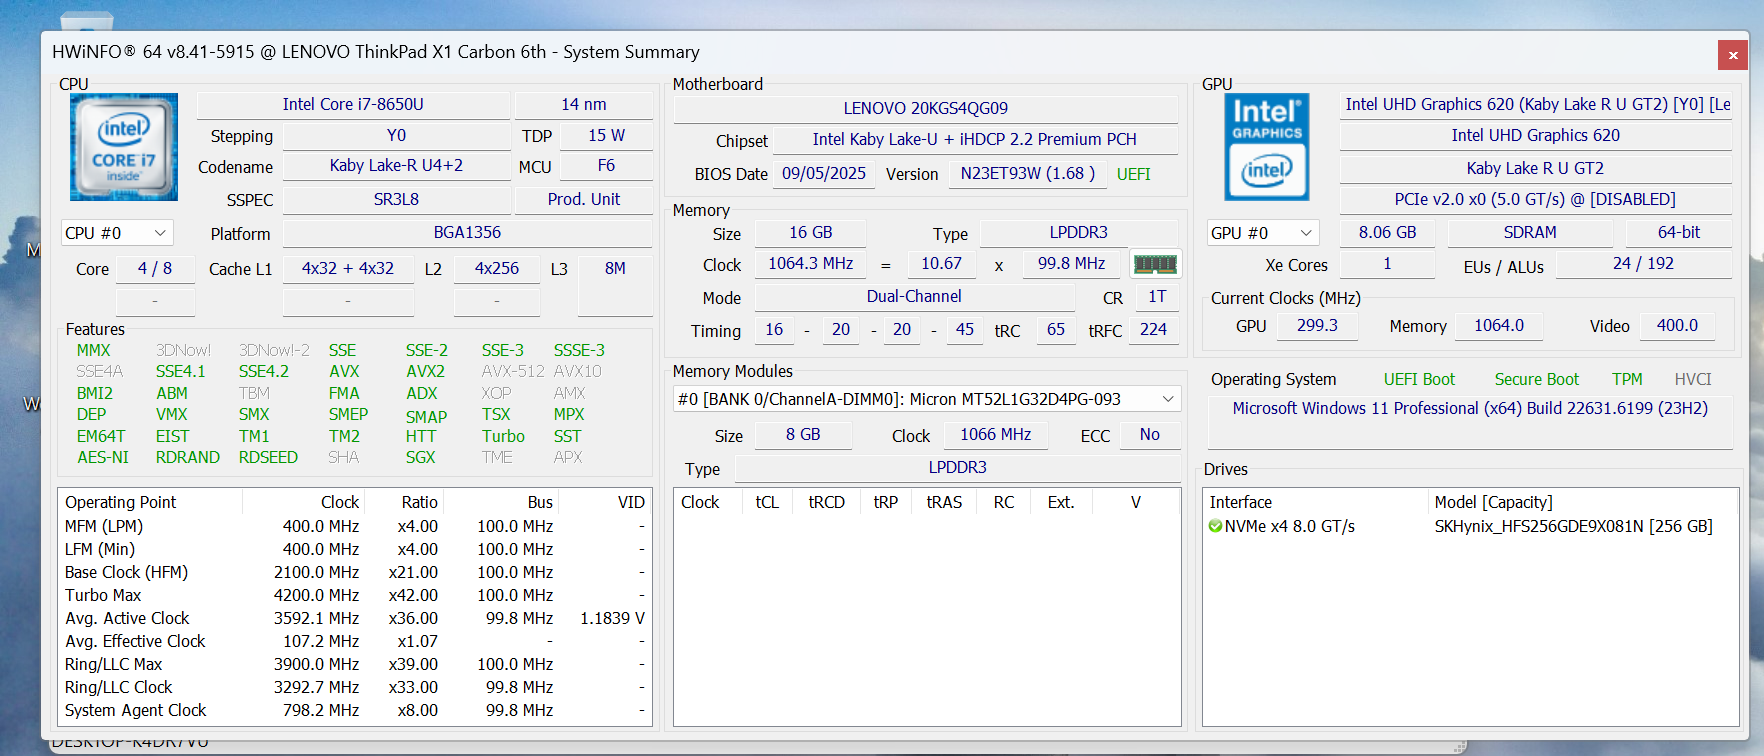
Task: Select the Dual-Channel memory mode field
Action: pos(915,296)
